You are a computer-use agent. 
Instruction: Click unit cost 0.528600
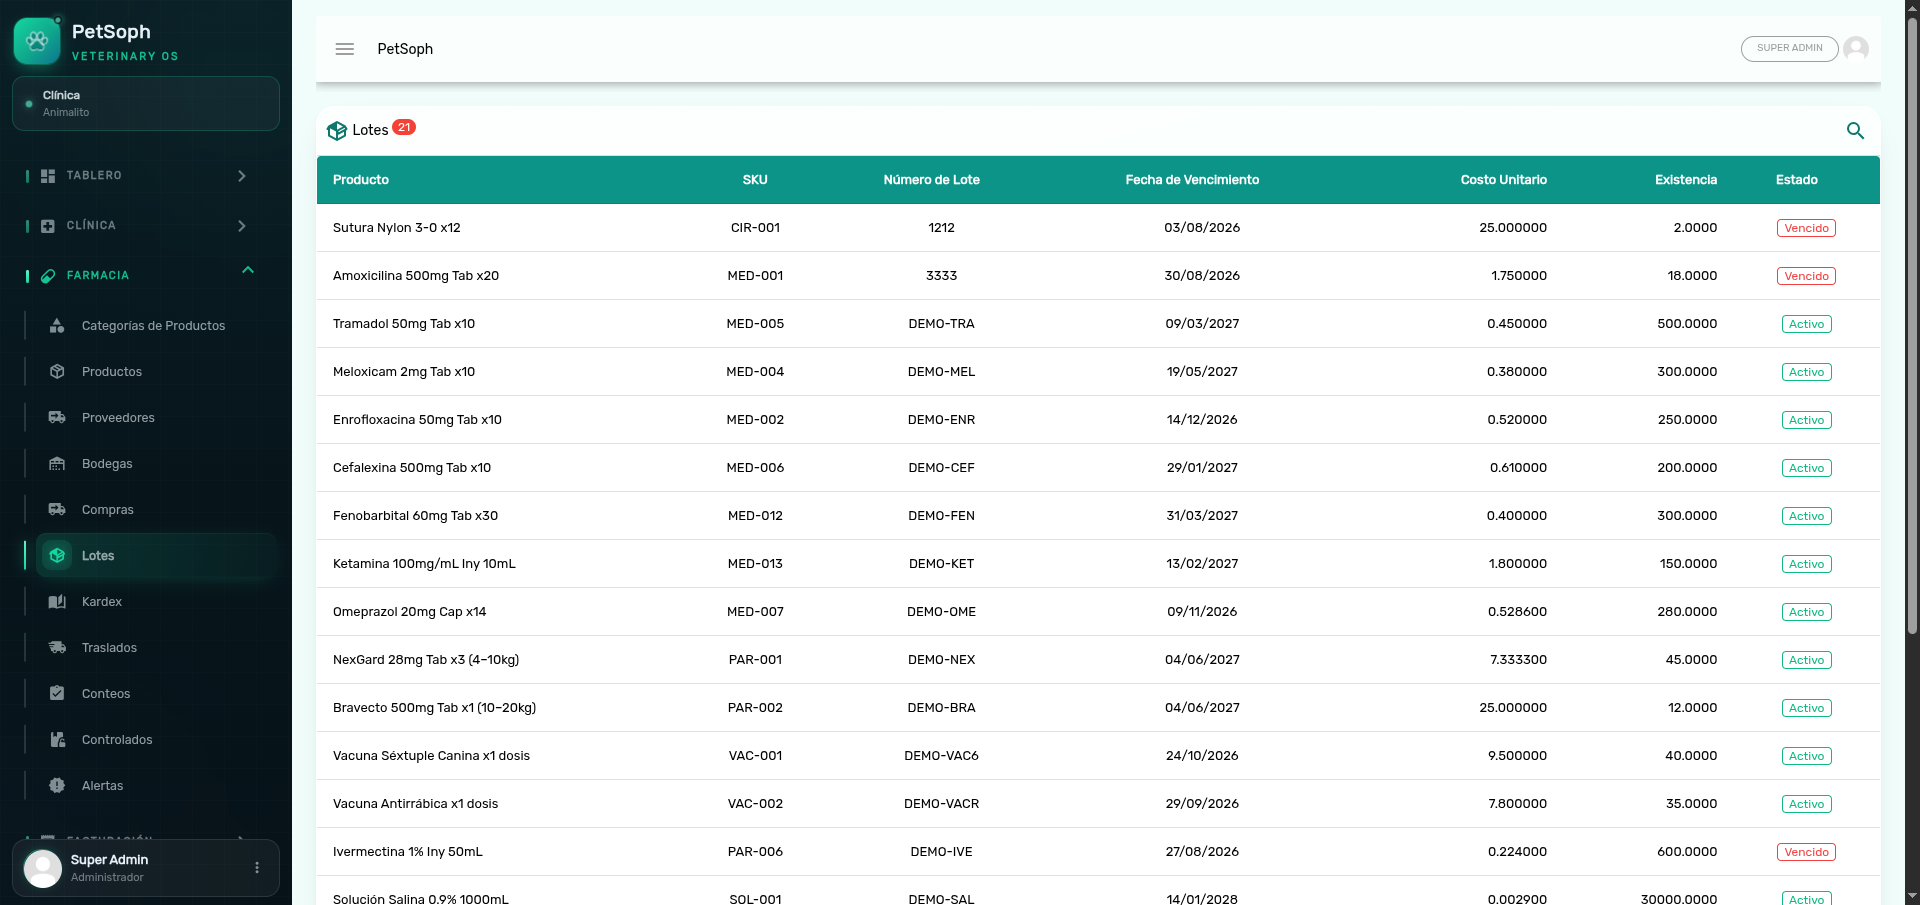(x=1517, y=612)
